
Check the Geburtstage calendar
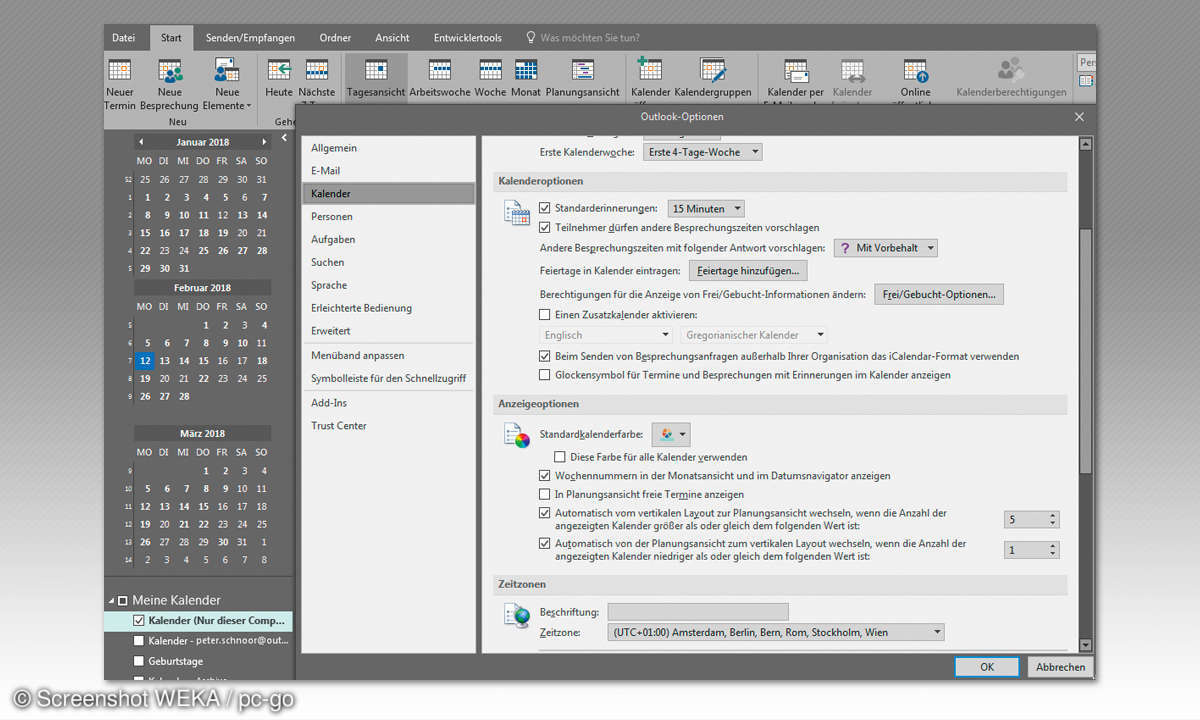coord(139,661)
